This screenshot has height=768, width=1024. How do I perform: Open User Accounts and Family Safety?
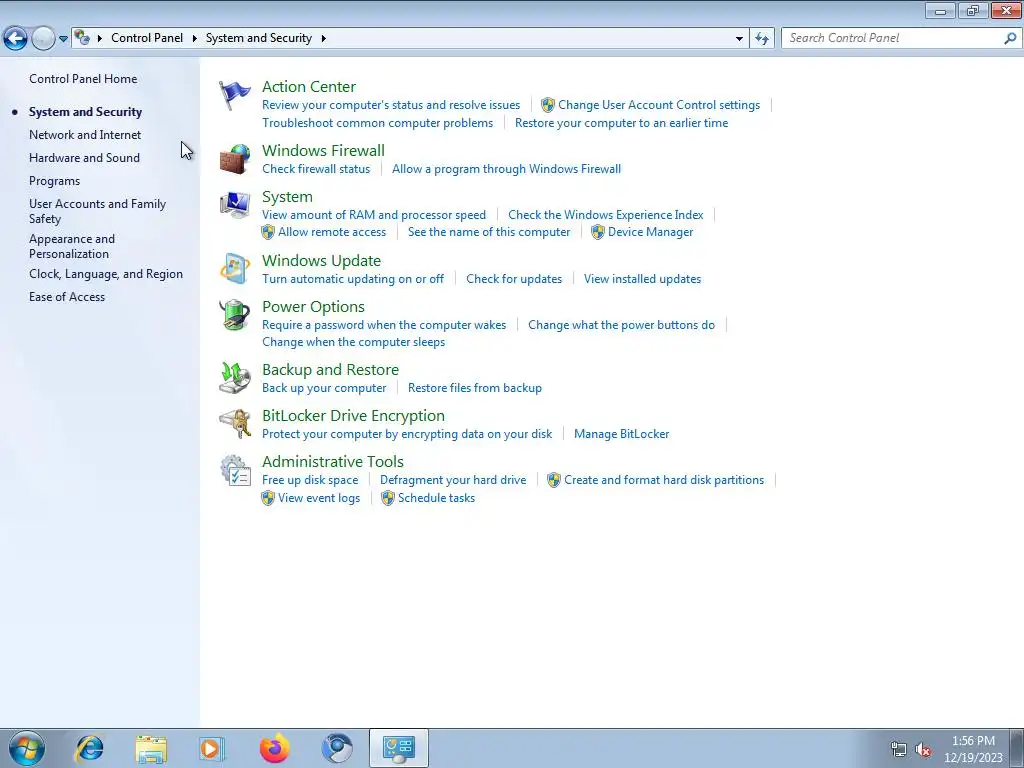pos(97,211)
